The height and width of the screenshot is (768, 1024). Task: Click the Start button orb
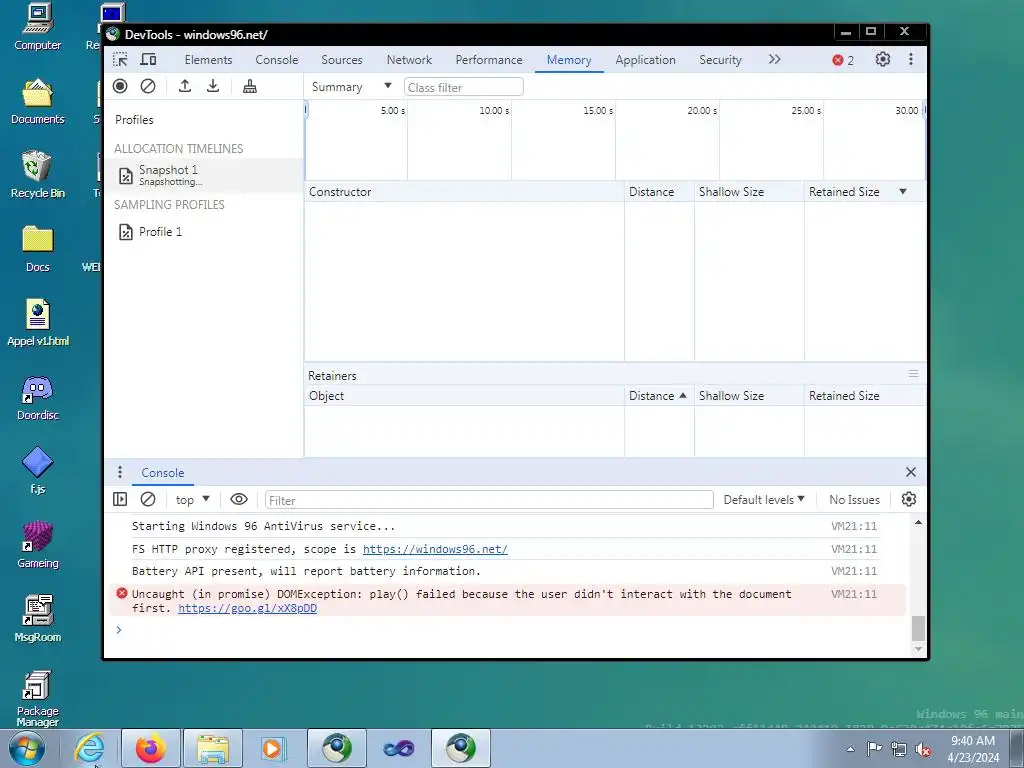[x=26, y=748]
